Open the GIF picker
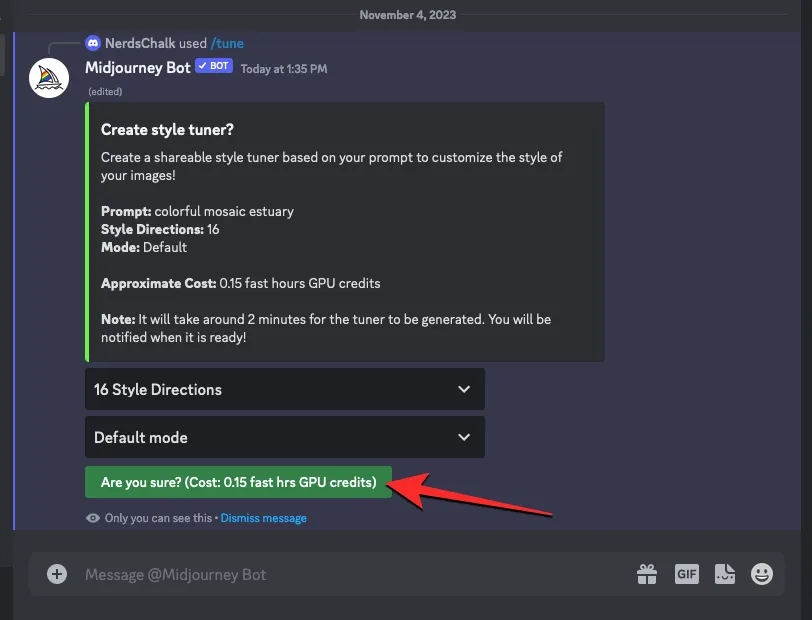Viewport: 812px width, 620px height. [687, 574]
